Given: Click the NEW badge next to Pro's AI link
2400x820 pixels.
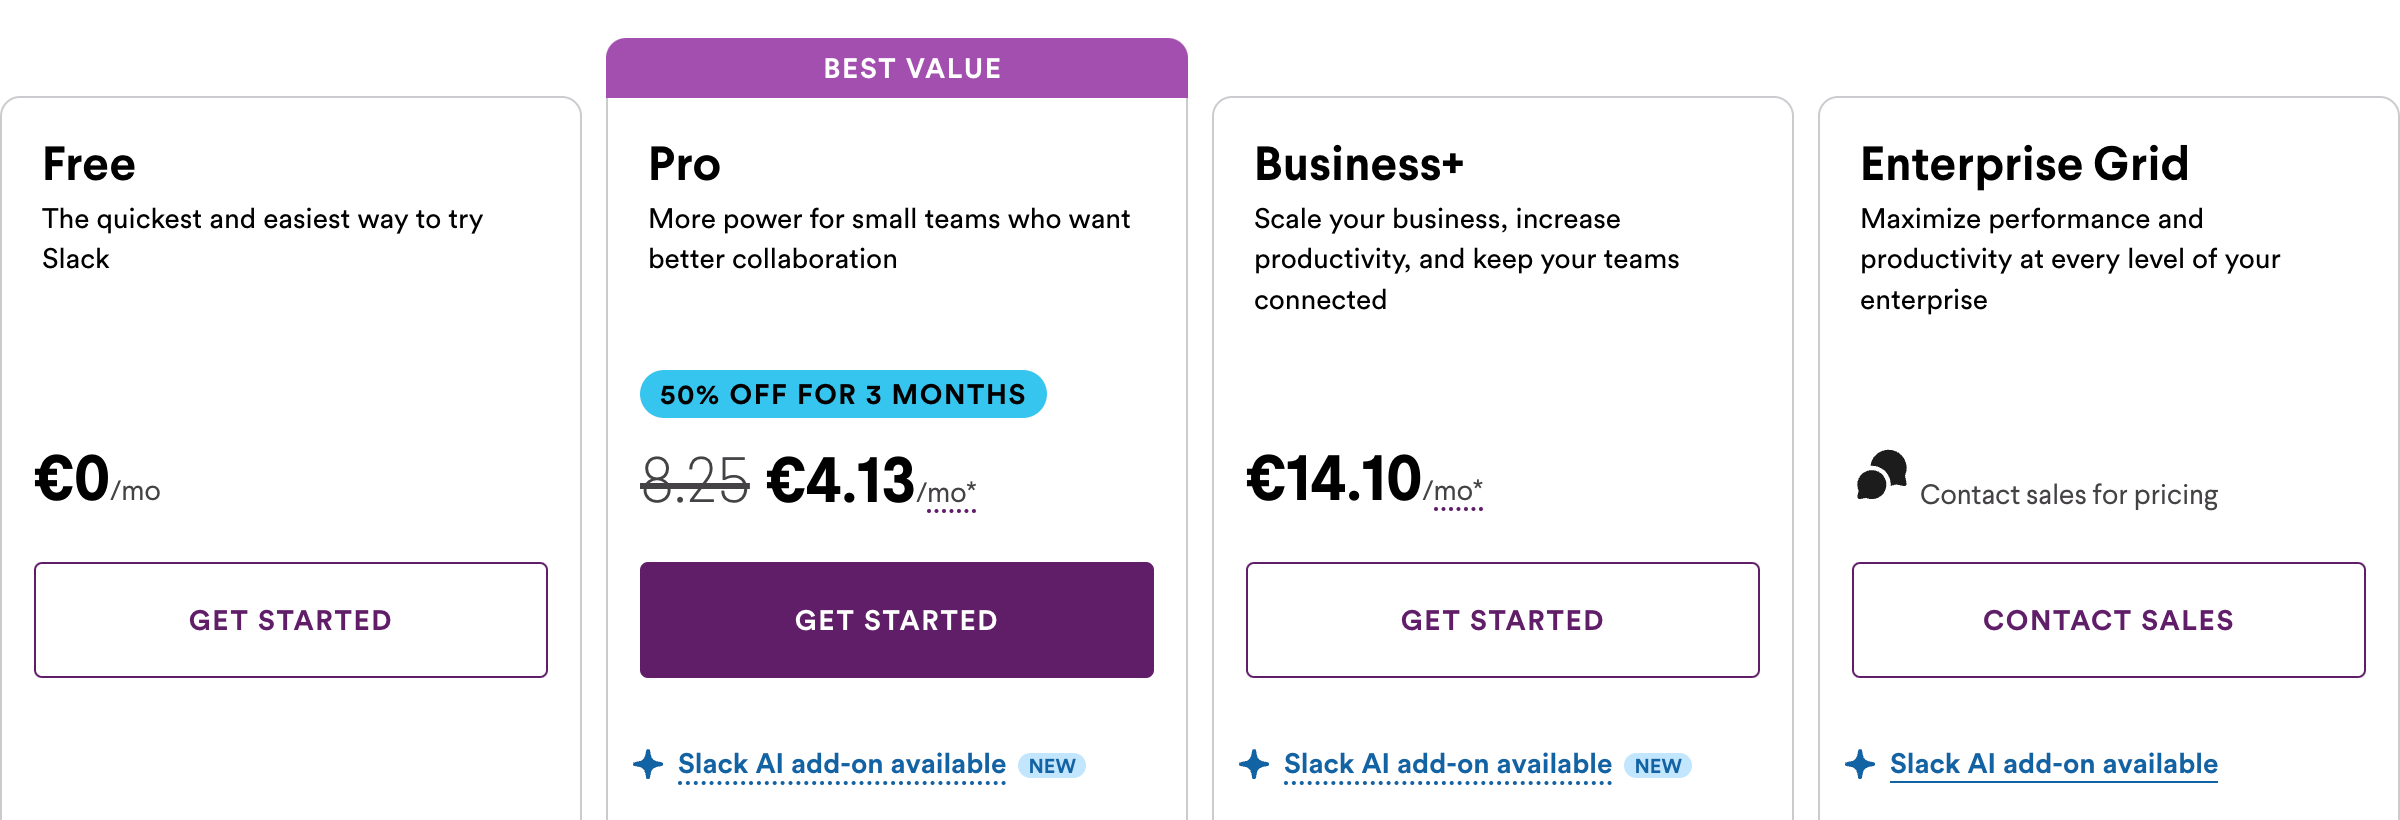Looking at the screenshot, I should [x=1050, y=765].
